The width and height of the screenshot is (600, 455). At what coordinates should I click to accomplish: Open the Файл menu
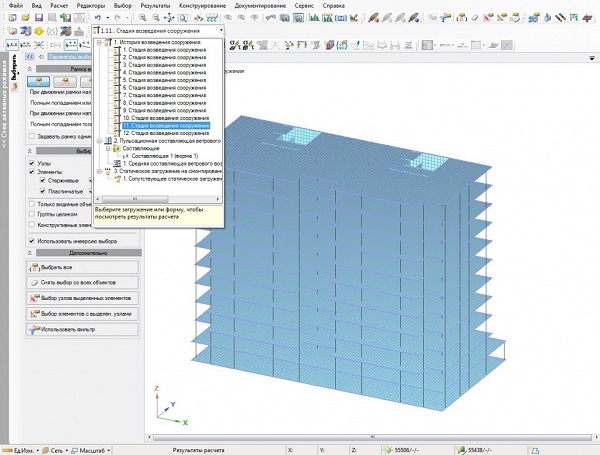[x=16, y=6]
